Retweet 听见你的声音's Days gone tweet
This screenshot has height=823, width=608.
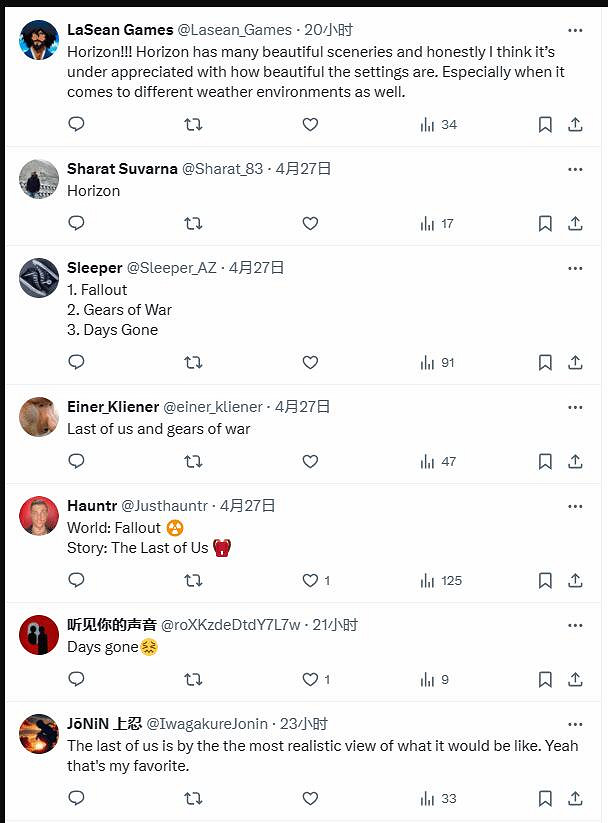pos(193,679)
